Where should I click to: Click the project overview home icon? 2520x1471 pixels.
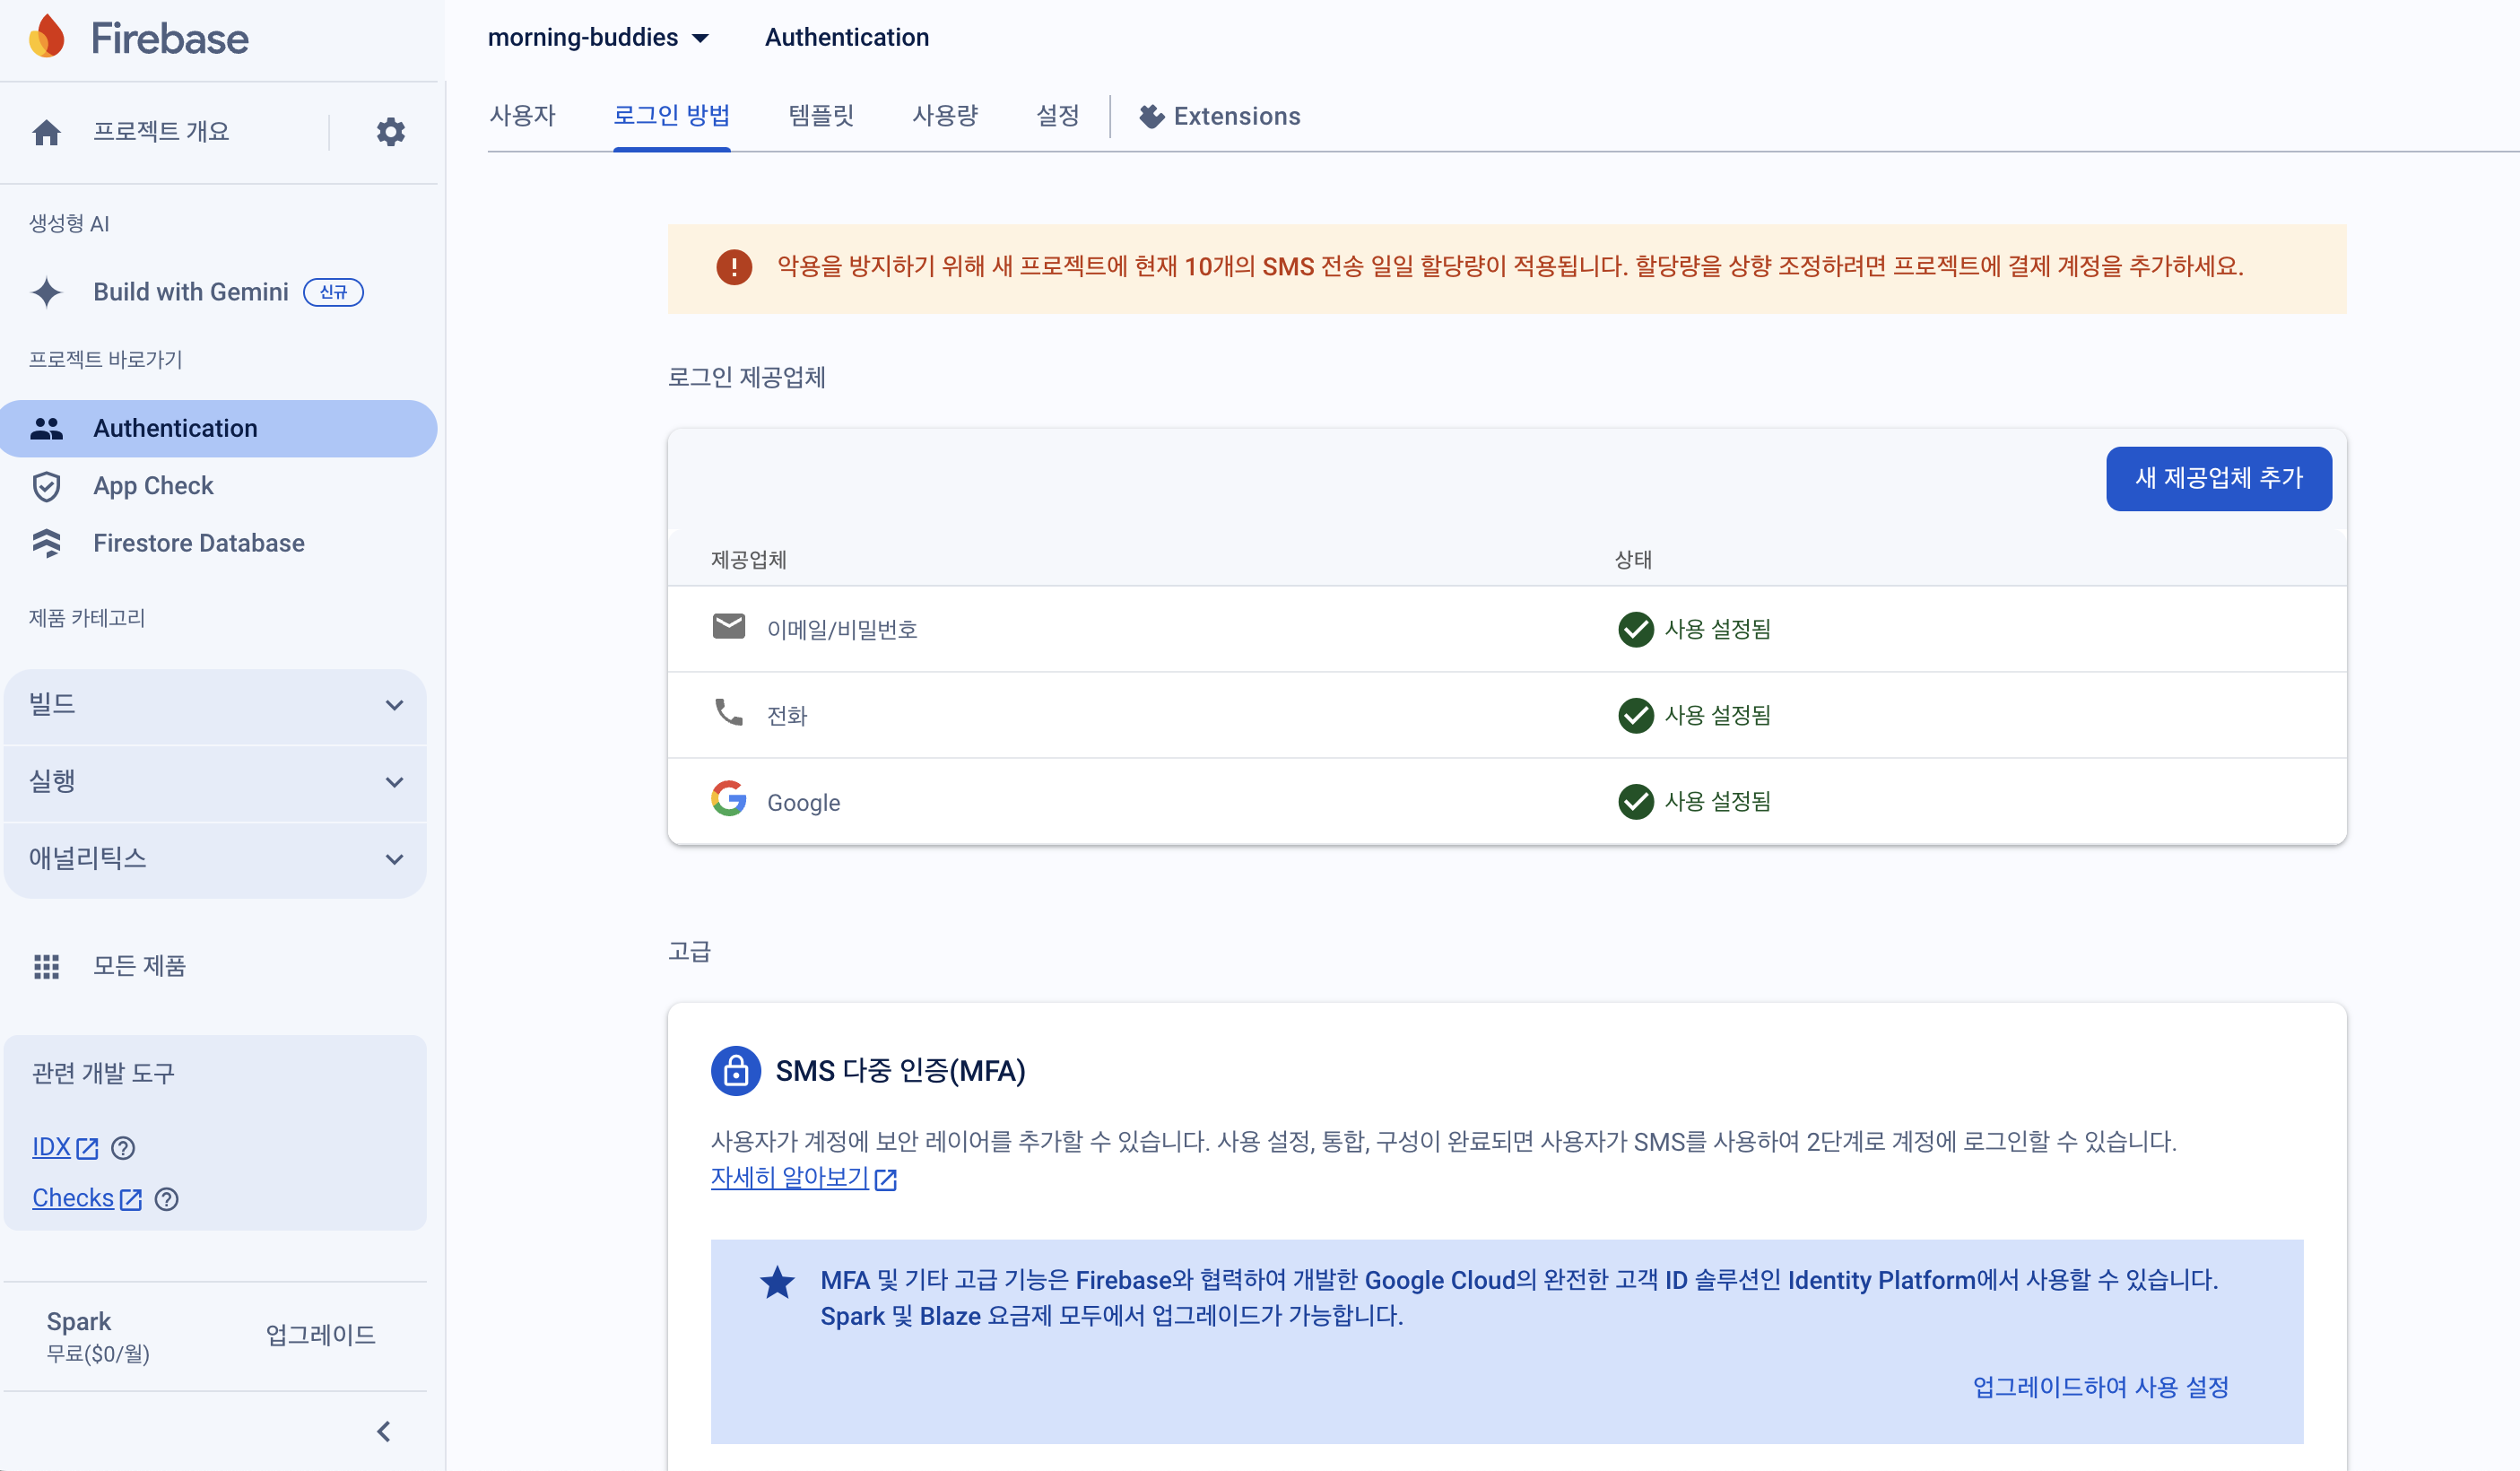[47, 132]
